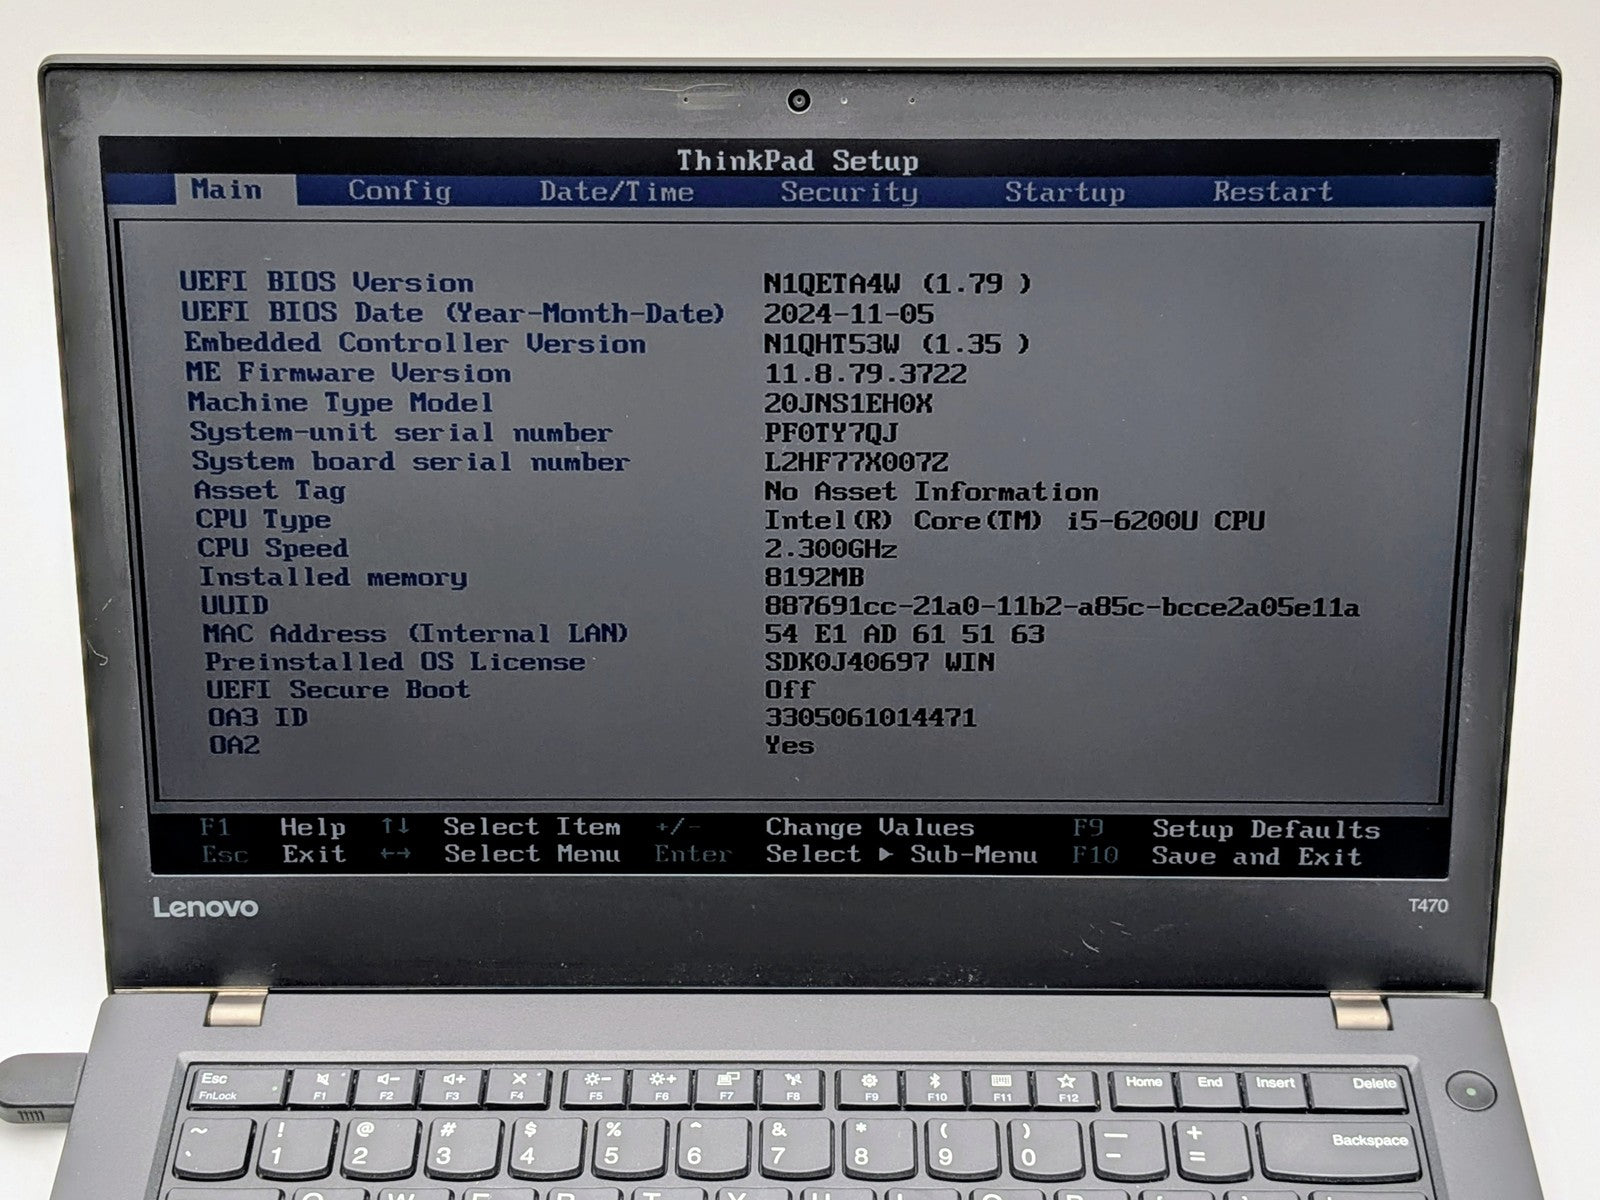Select Preinstalled OS License label

(x=395, y=661)
